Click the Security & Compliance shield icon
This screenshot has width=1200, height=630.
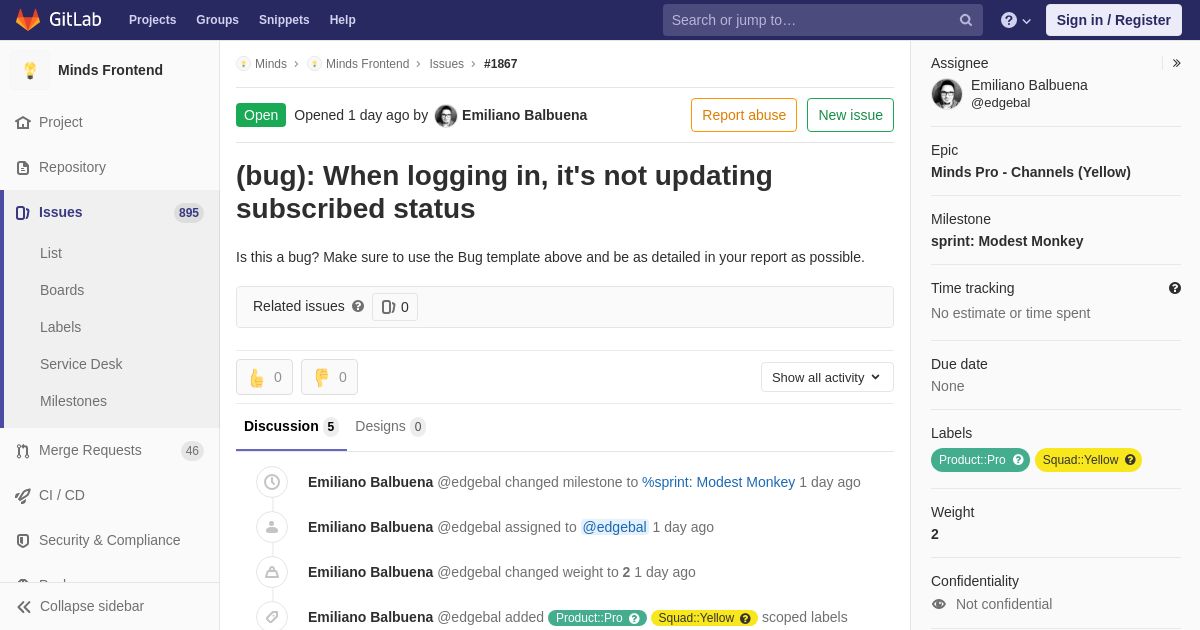pos(23,540)
